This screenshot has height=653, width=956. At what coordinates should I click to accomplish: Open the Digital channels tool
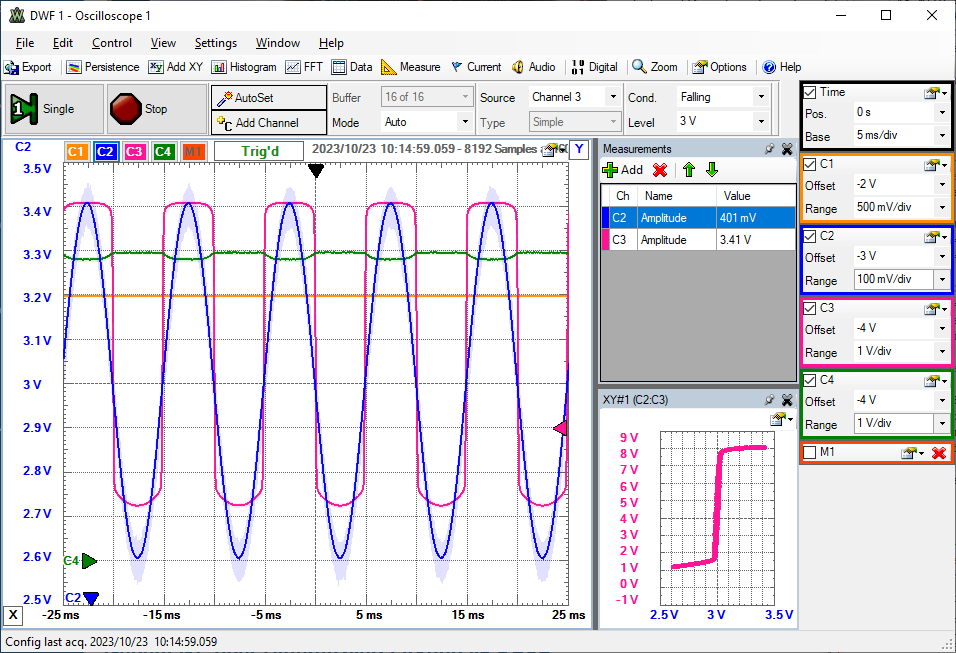click(594, 67)
